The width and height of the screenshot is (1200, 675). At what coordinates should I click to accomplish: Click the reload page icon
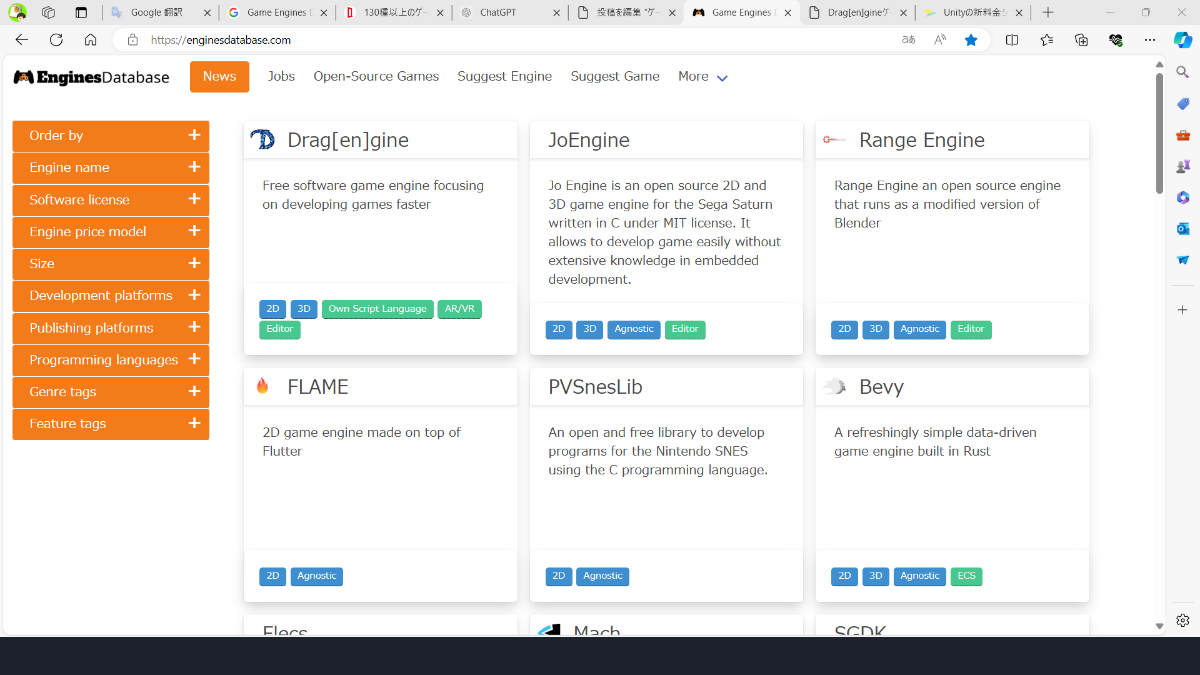pos(56,40)
